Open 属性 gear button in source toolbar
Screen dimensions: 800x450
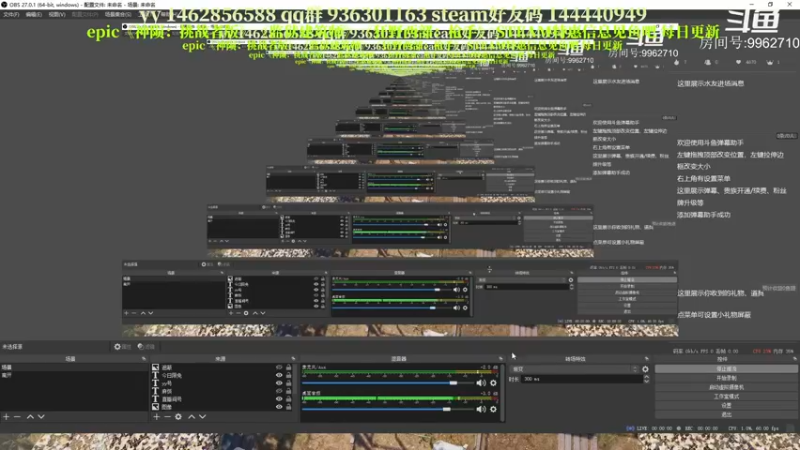(122, 346)
